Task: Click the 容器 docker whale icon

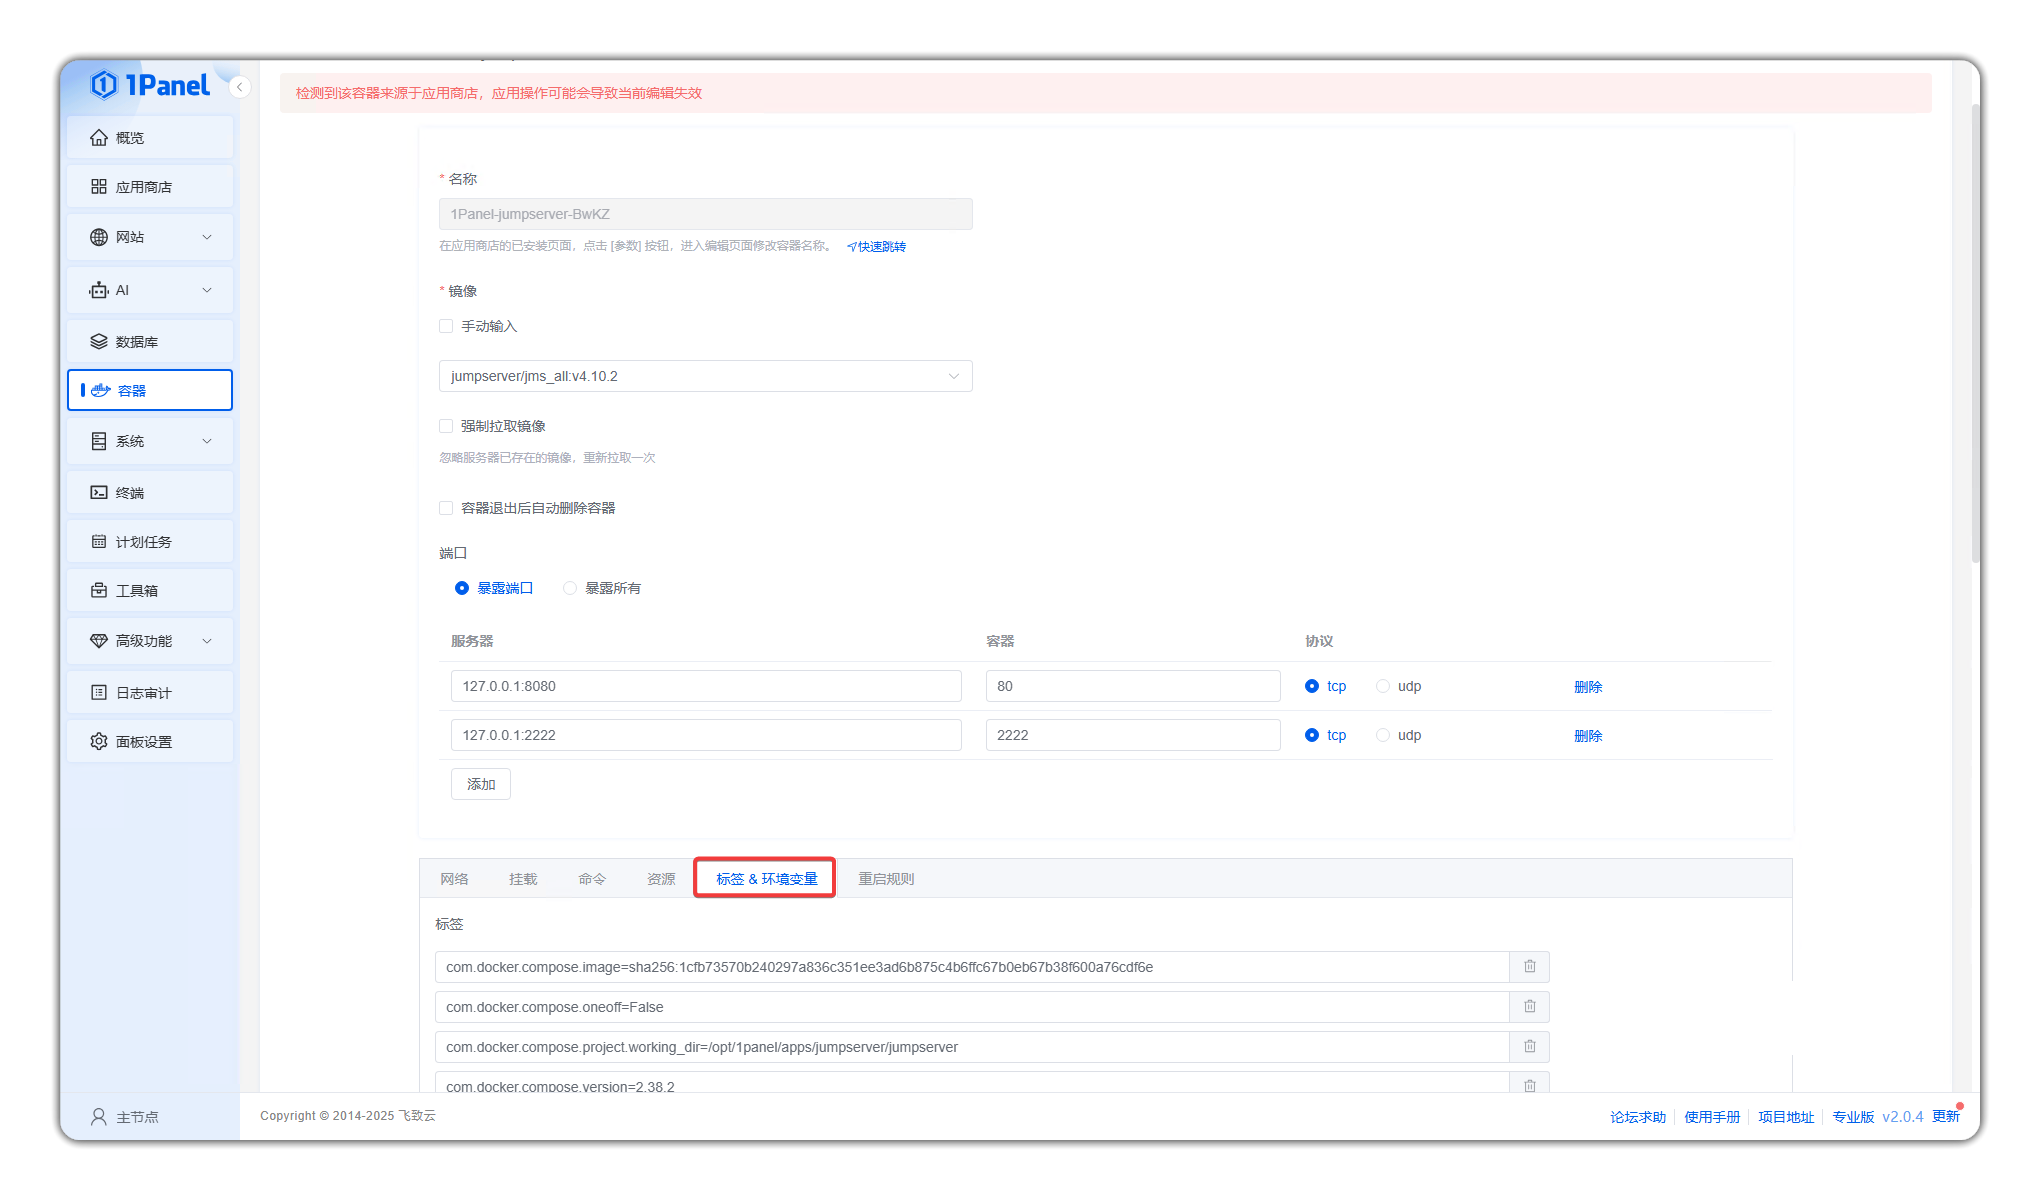Action: [x=101, y=390]
